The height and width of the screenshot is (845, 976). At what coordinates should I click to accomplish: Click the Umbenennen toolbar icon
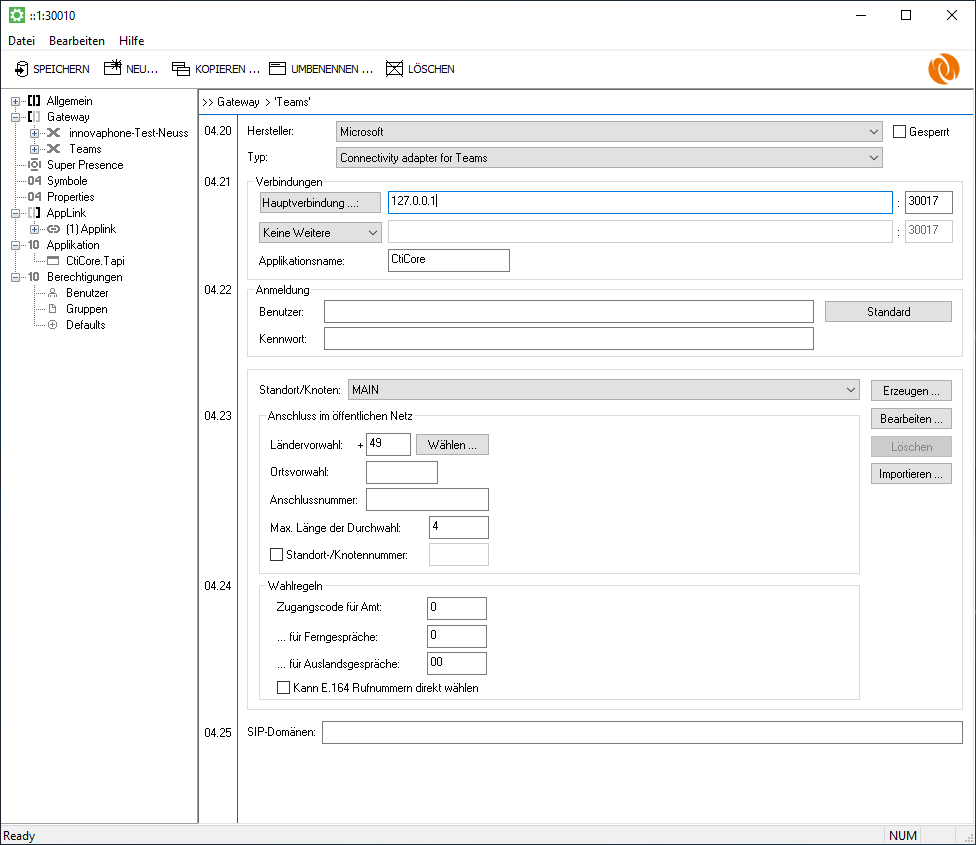pos(277,69)
